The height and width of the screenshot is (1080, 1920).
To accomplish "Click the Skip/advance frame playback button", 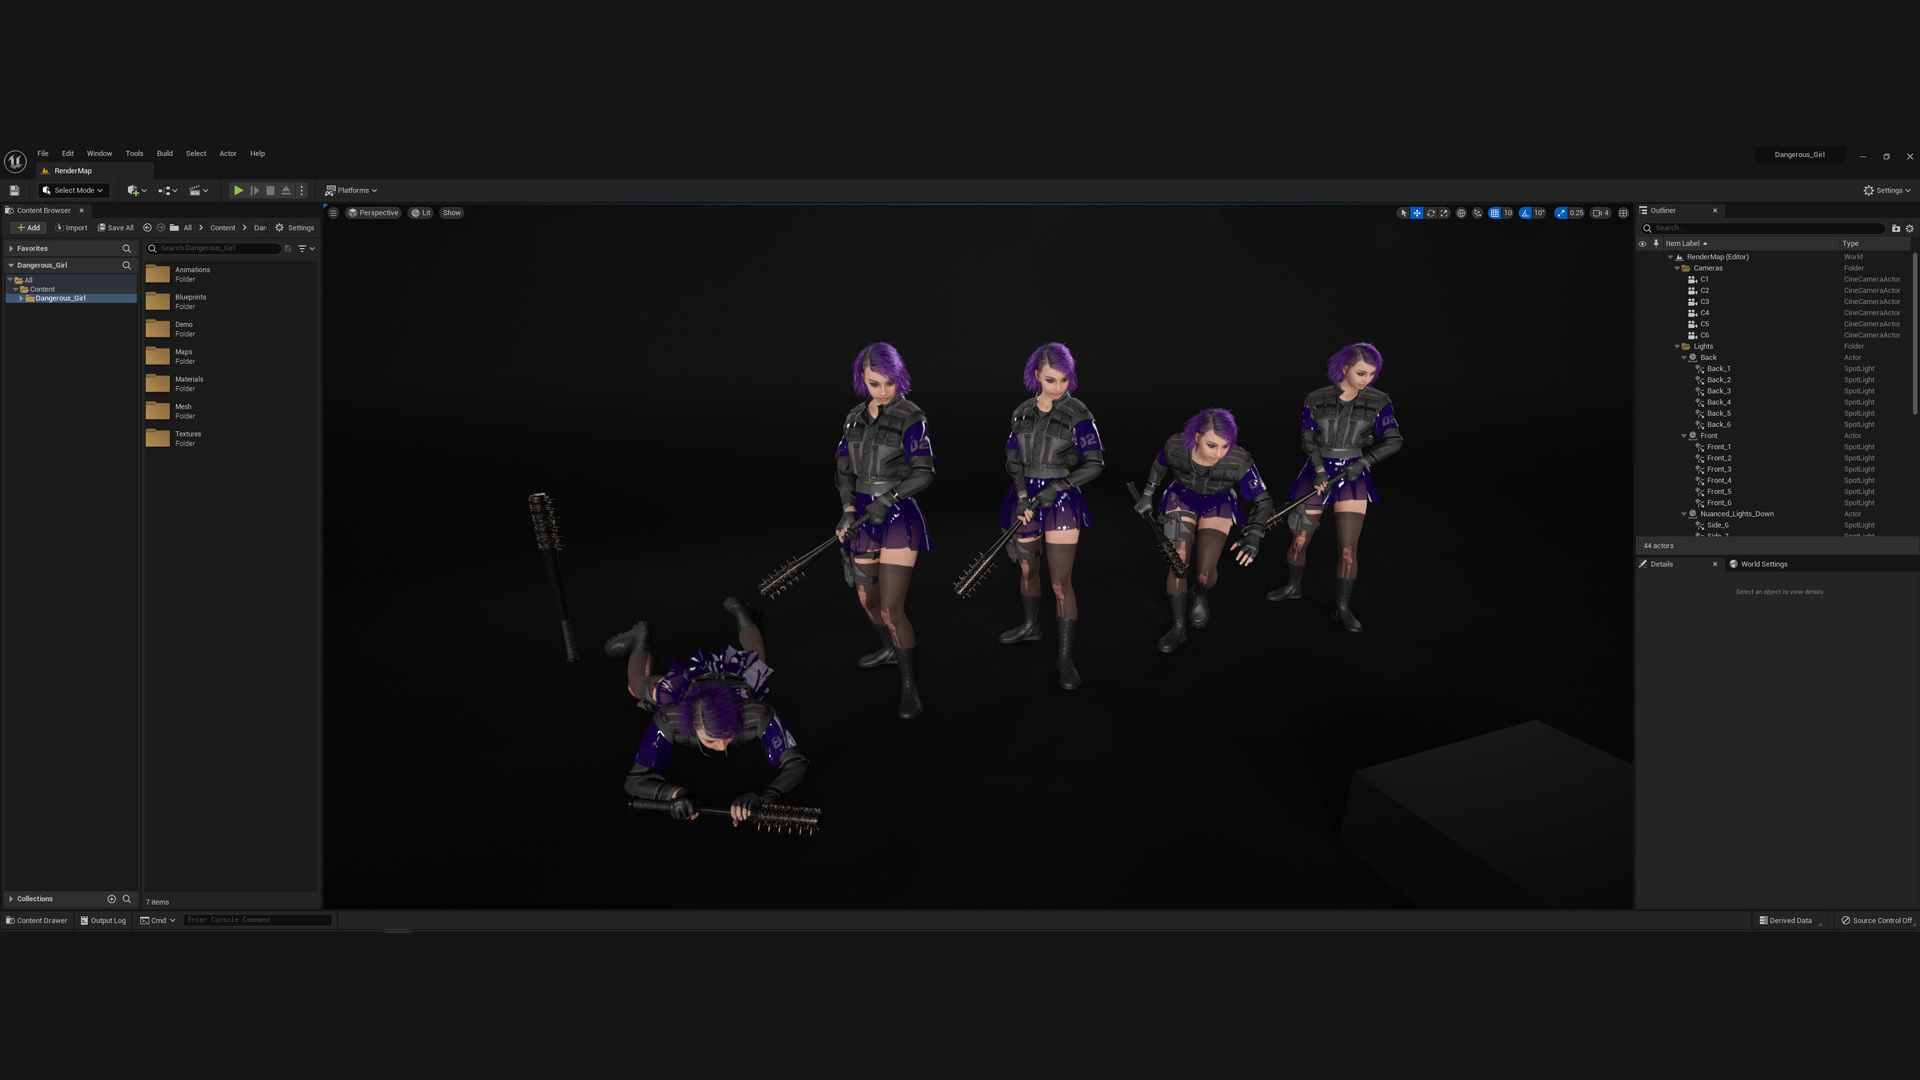I will tap(254, 190).
